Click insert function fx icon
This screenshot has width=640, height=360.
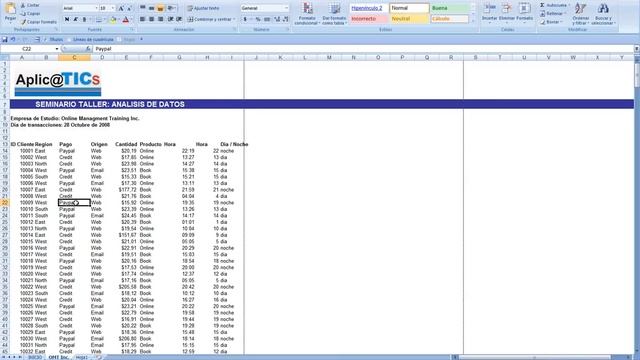coord(88,49)
